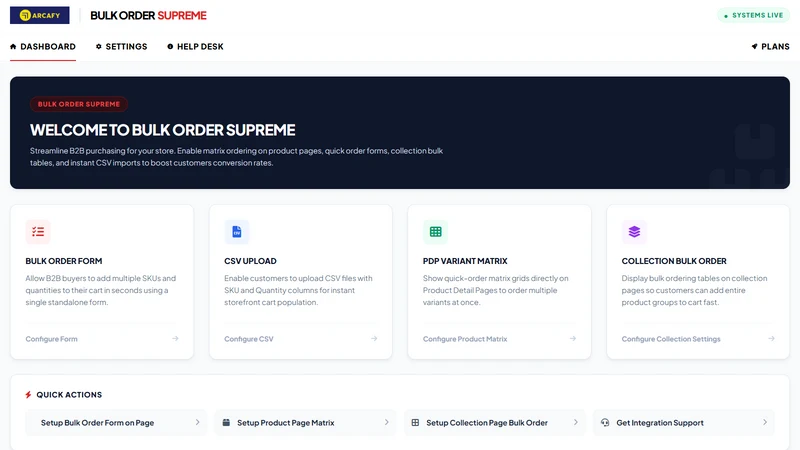The width and height of the screenshot is (800, 450).
Task: Open the Configure Product Matrix link
Action: click(465, 339)
